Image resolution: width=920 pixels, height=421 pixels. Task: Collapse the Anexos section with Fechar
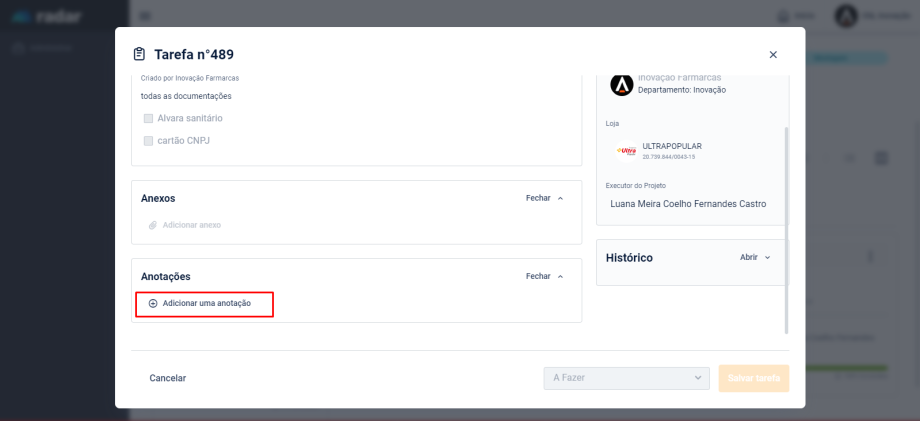point(544,198)
